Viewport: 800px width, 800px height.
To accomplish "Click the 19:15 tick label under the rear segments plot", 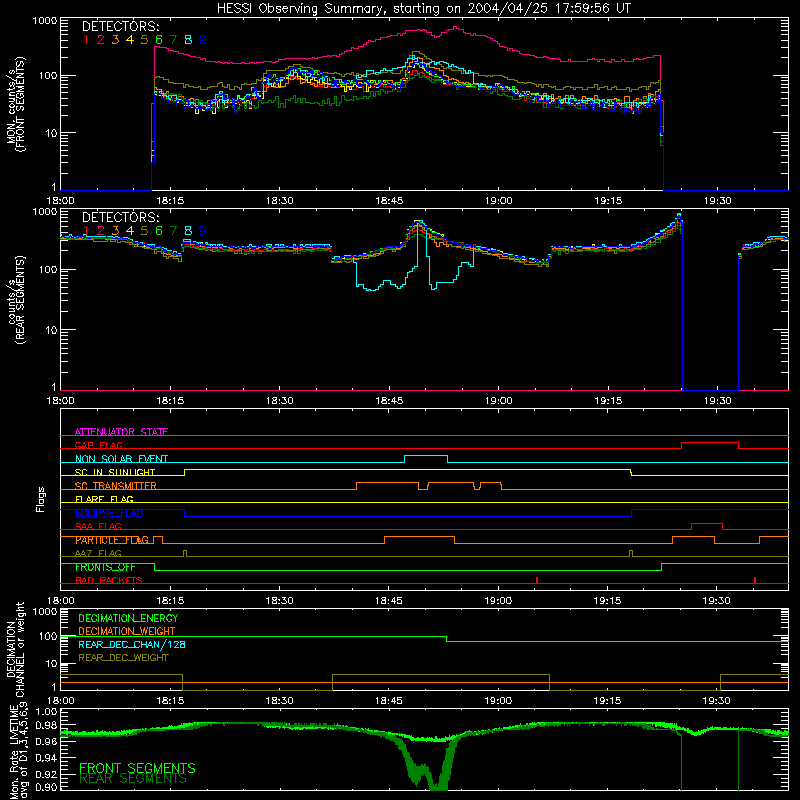I will coord(608,401).
